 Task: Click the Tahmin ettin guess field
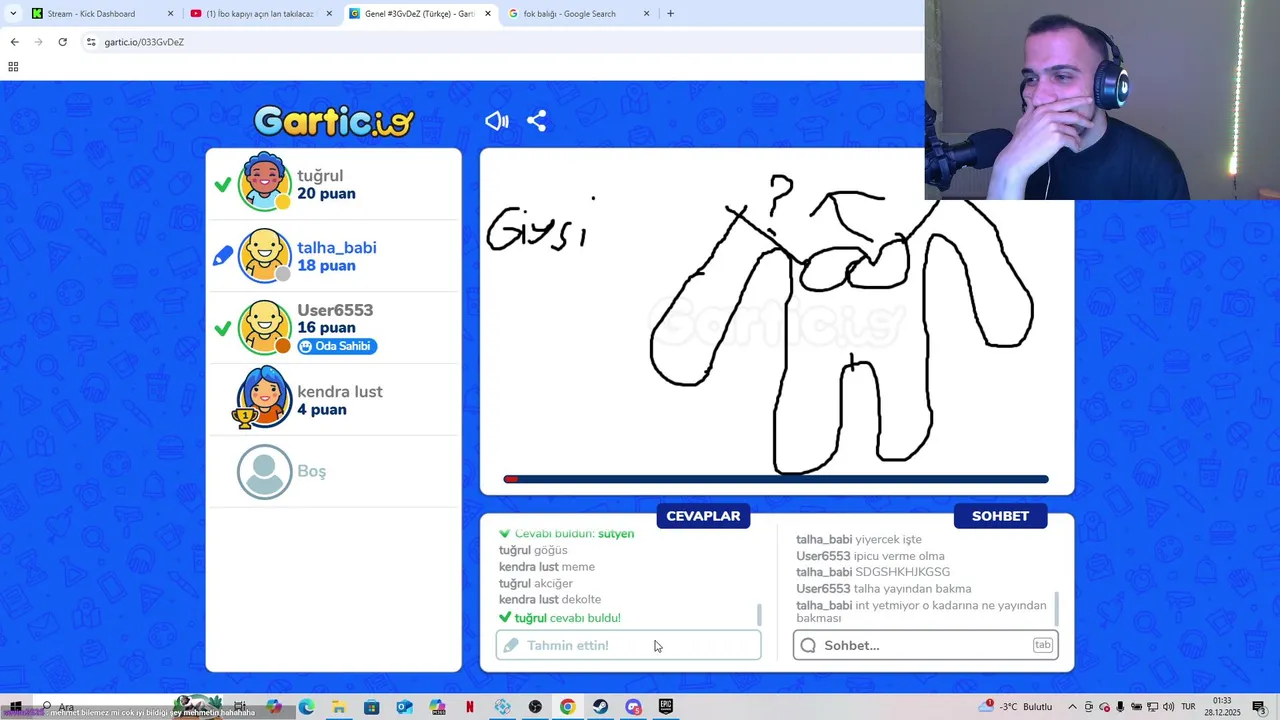[x=628, y=645]
